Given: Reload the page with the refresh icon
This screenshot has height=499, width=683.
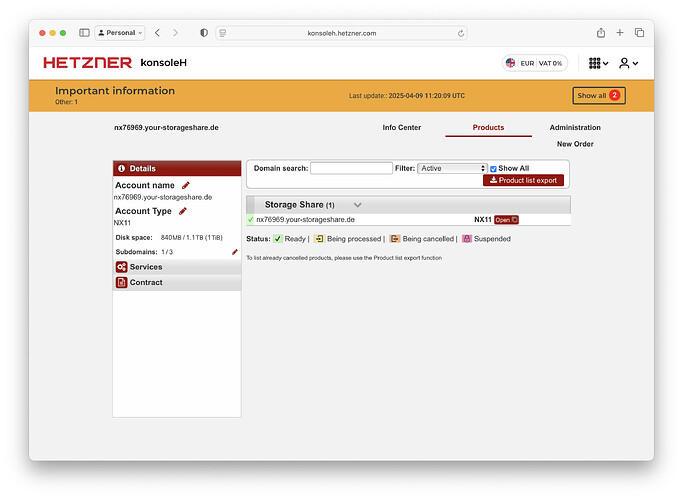Looking at the screenshot, I should [461, 33].
